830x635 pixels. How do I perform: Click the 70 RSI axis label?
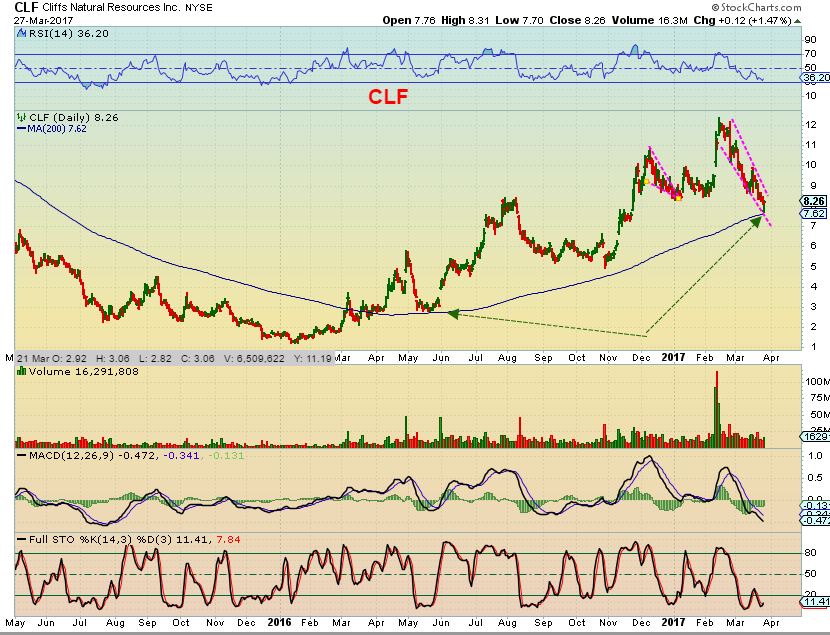tap(810, 53)
